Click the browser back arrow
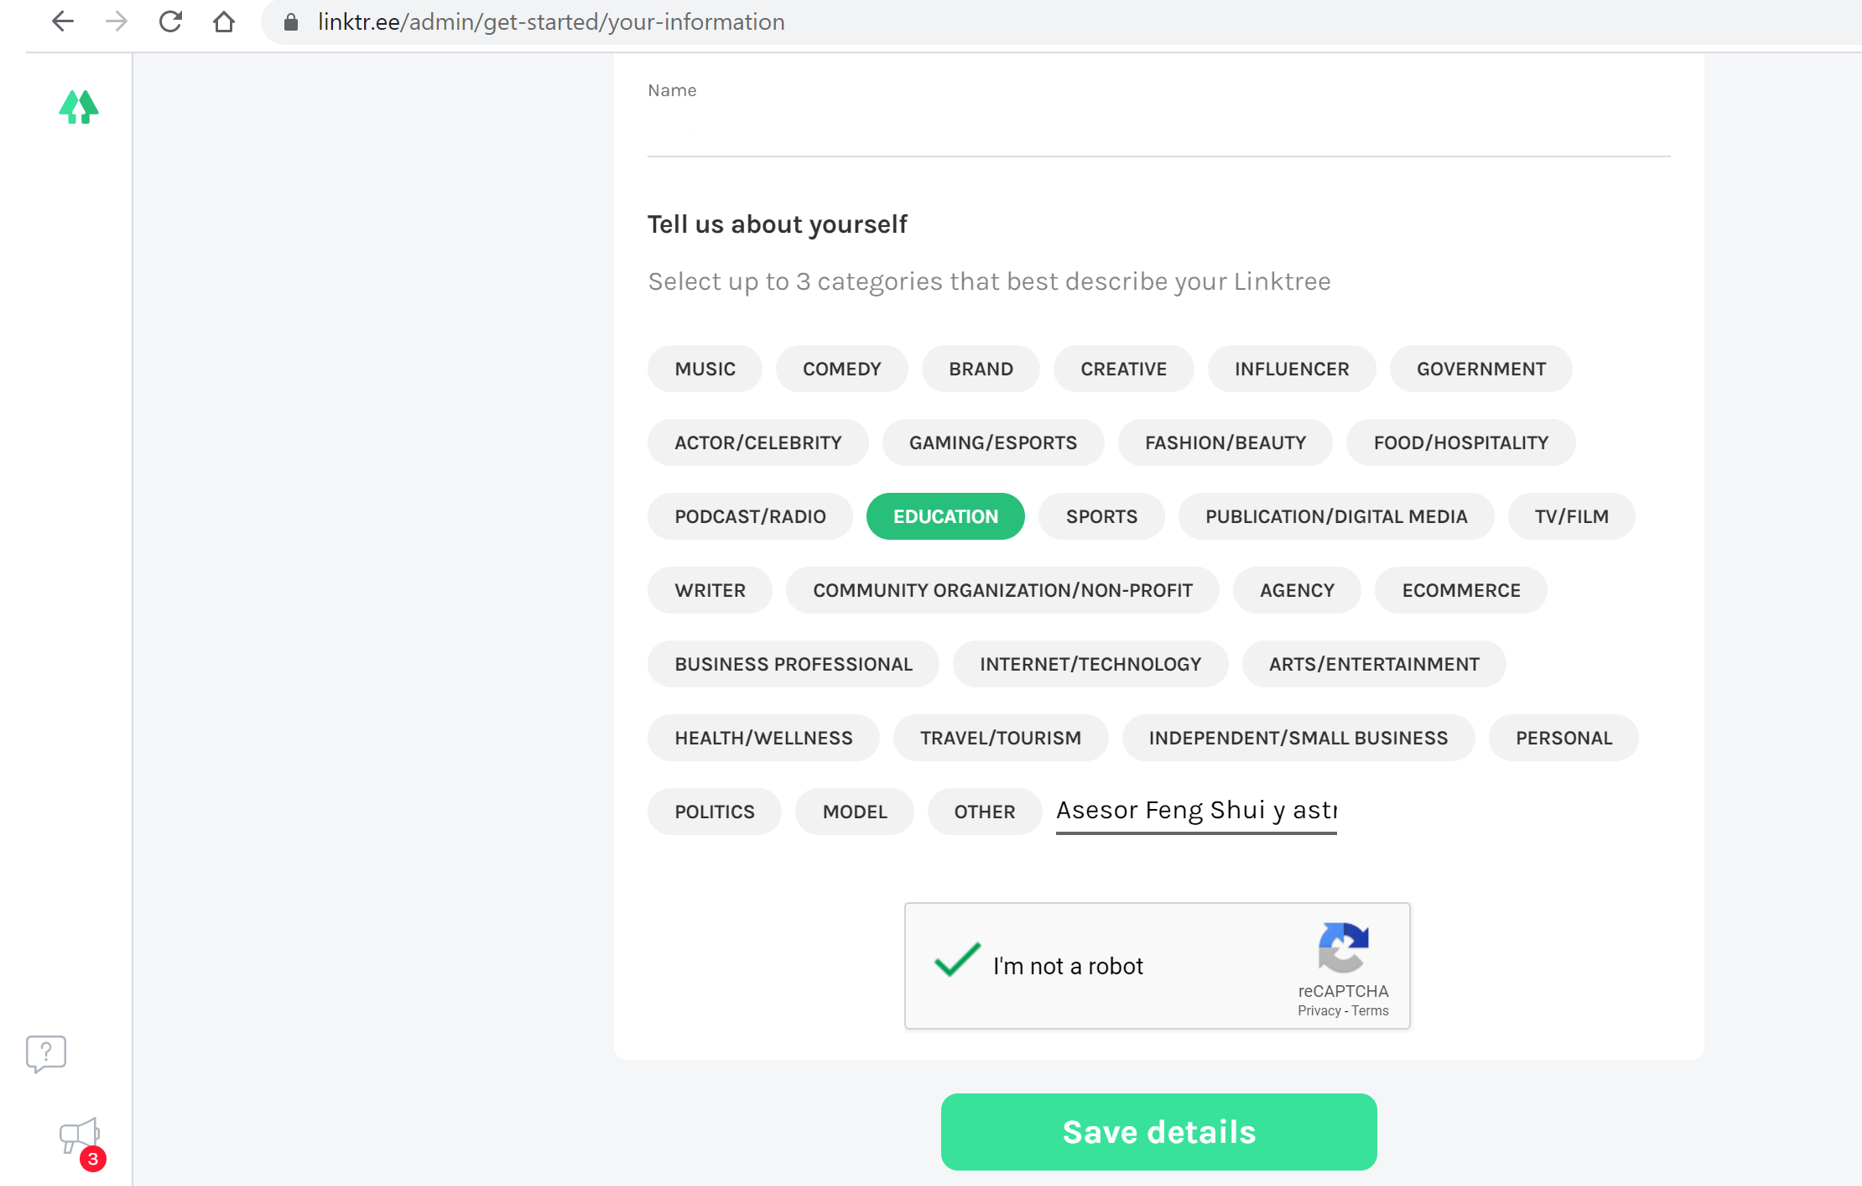 63,22
